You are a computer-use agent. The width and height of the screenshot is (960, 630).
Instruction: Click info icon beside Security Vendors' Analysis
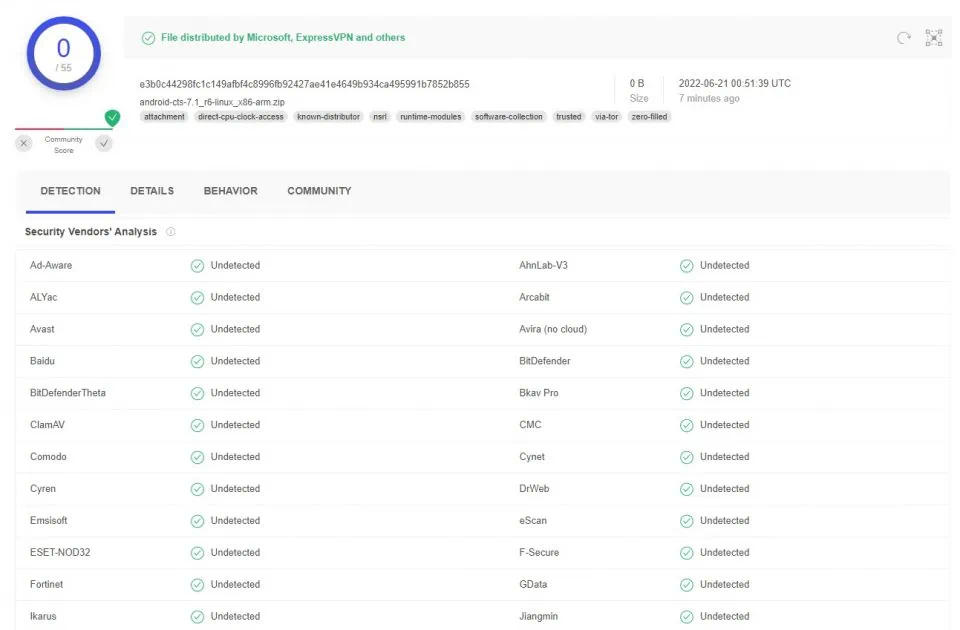pos(171,232)
